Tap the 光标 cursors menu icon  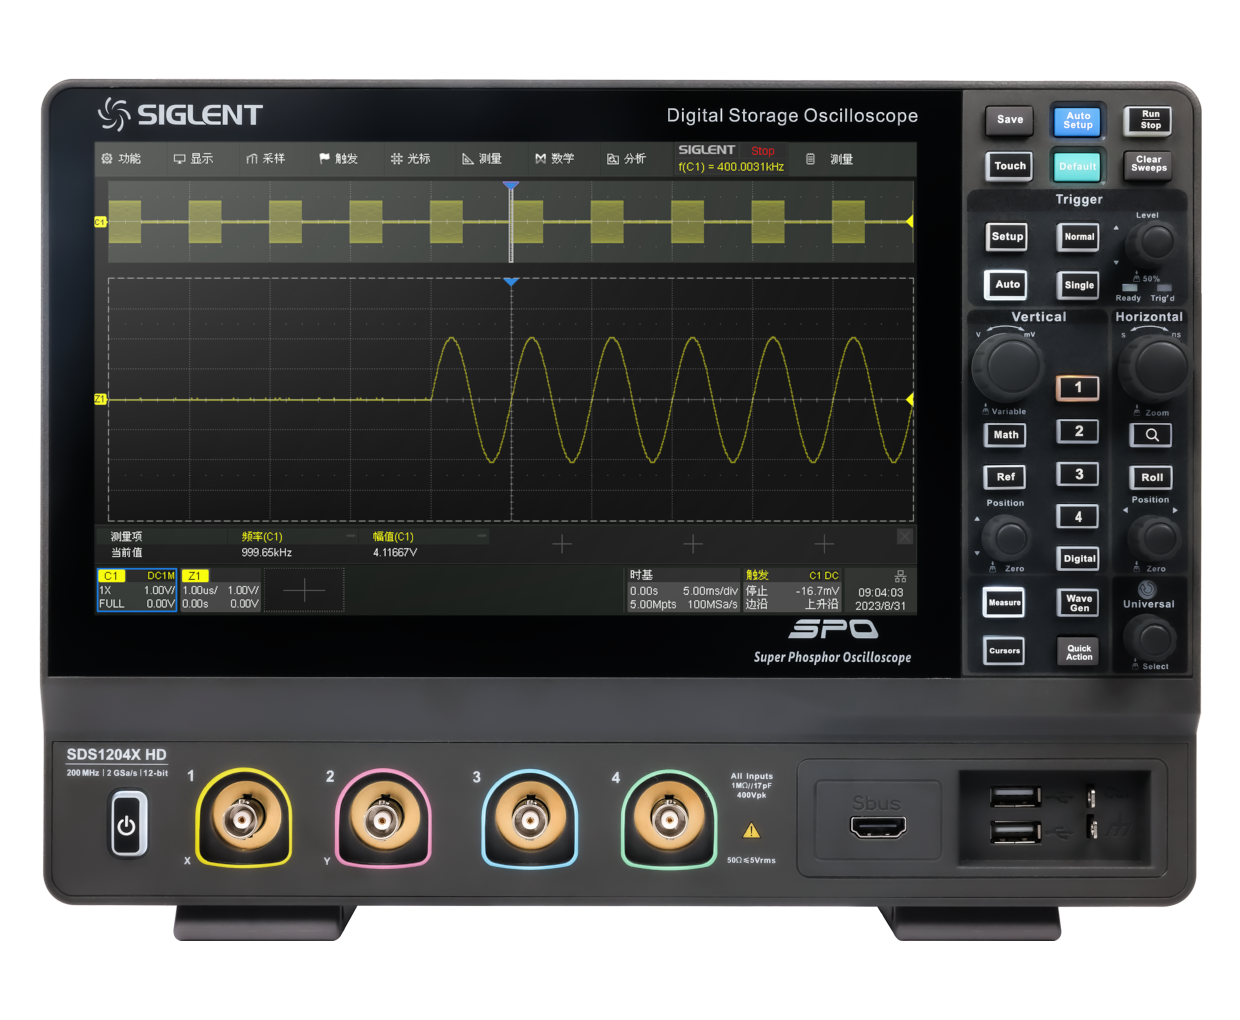[x=397, y=159]
